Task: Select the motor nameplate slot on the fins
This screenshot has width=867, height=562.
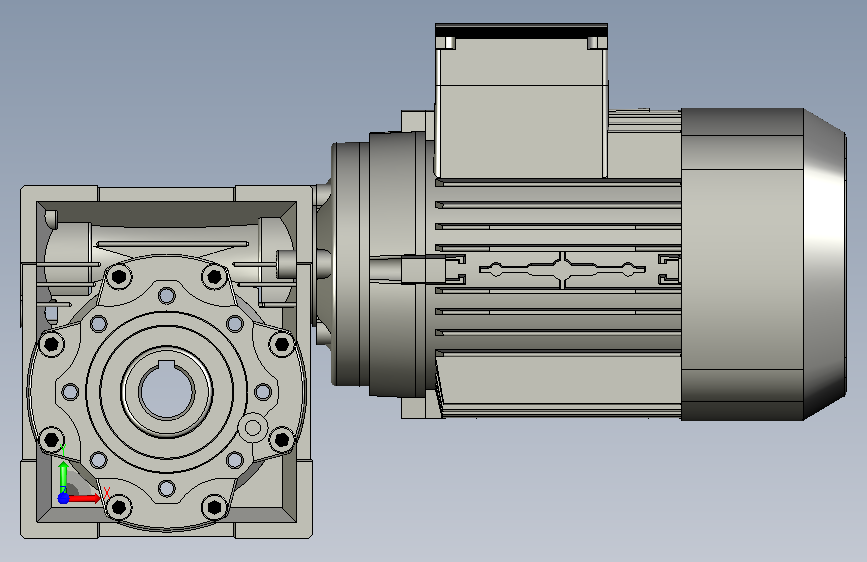Action: [562, 269]
